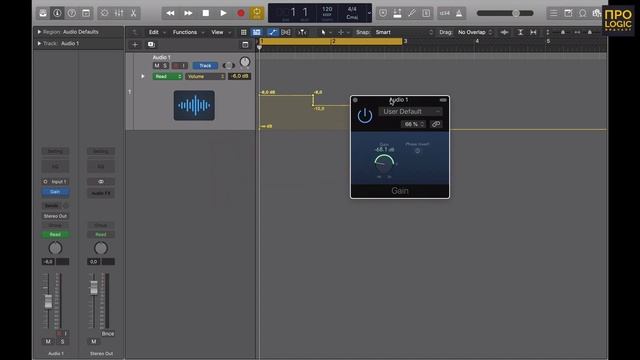Click horizontal auto zoom icon

[533, 32]
